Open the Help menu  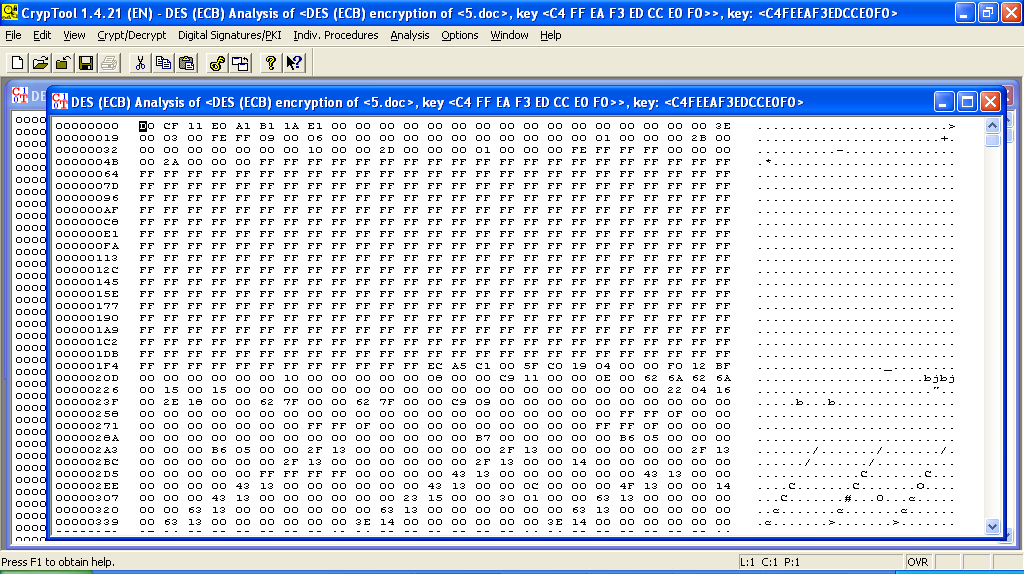point(551,35)
